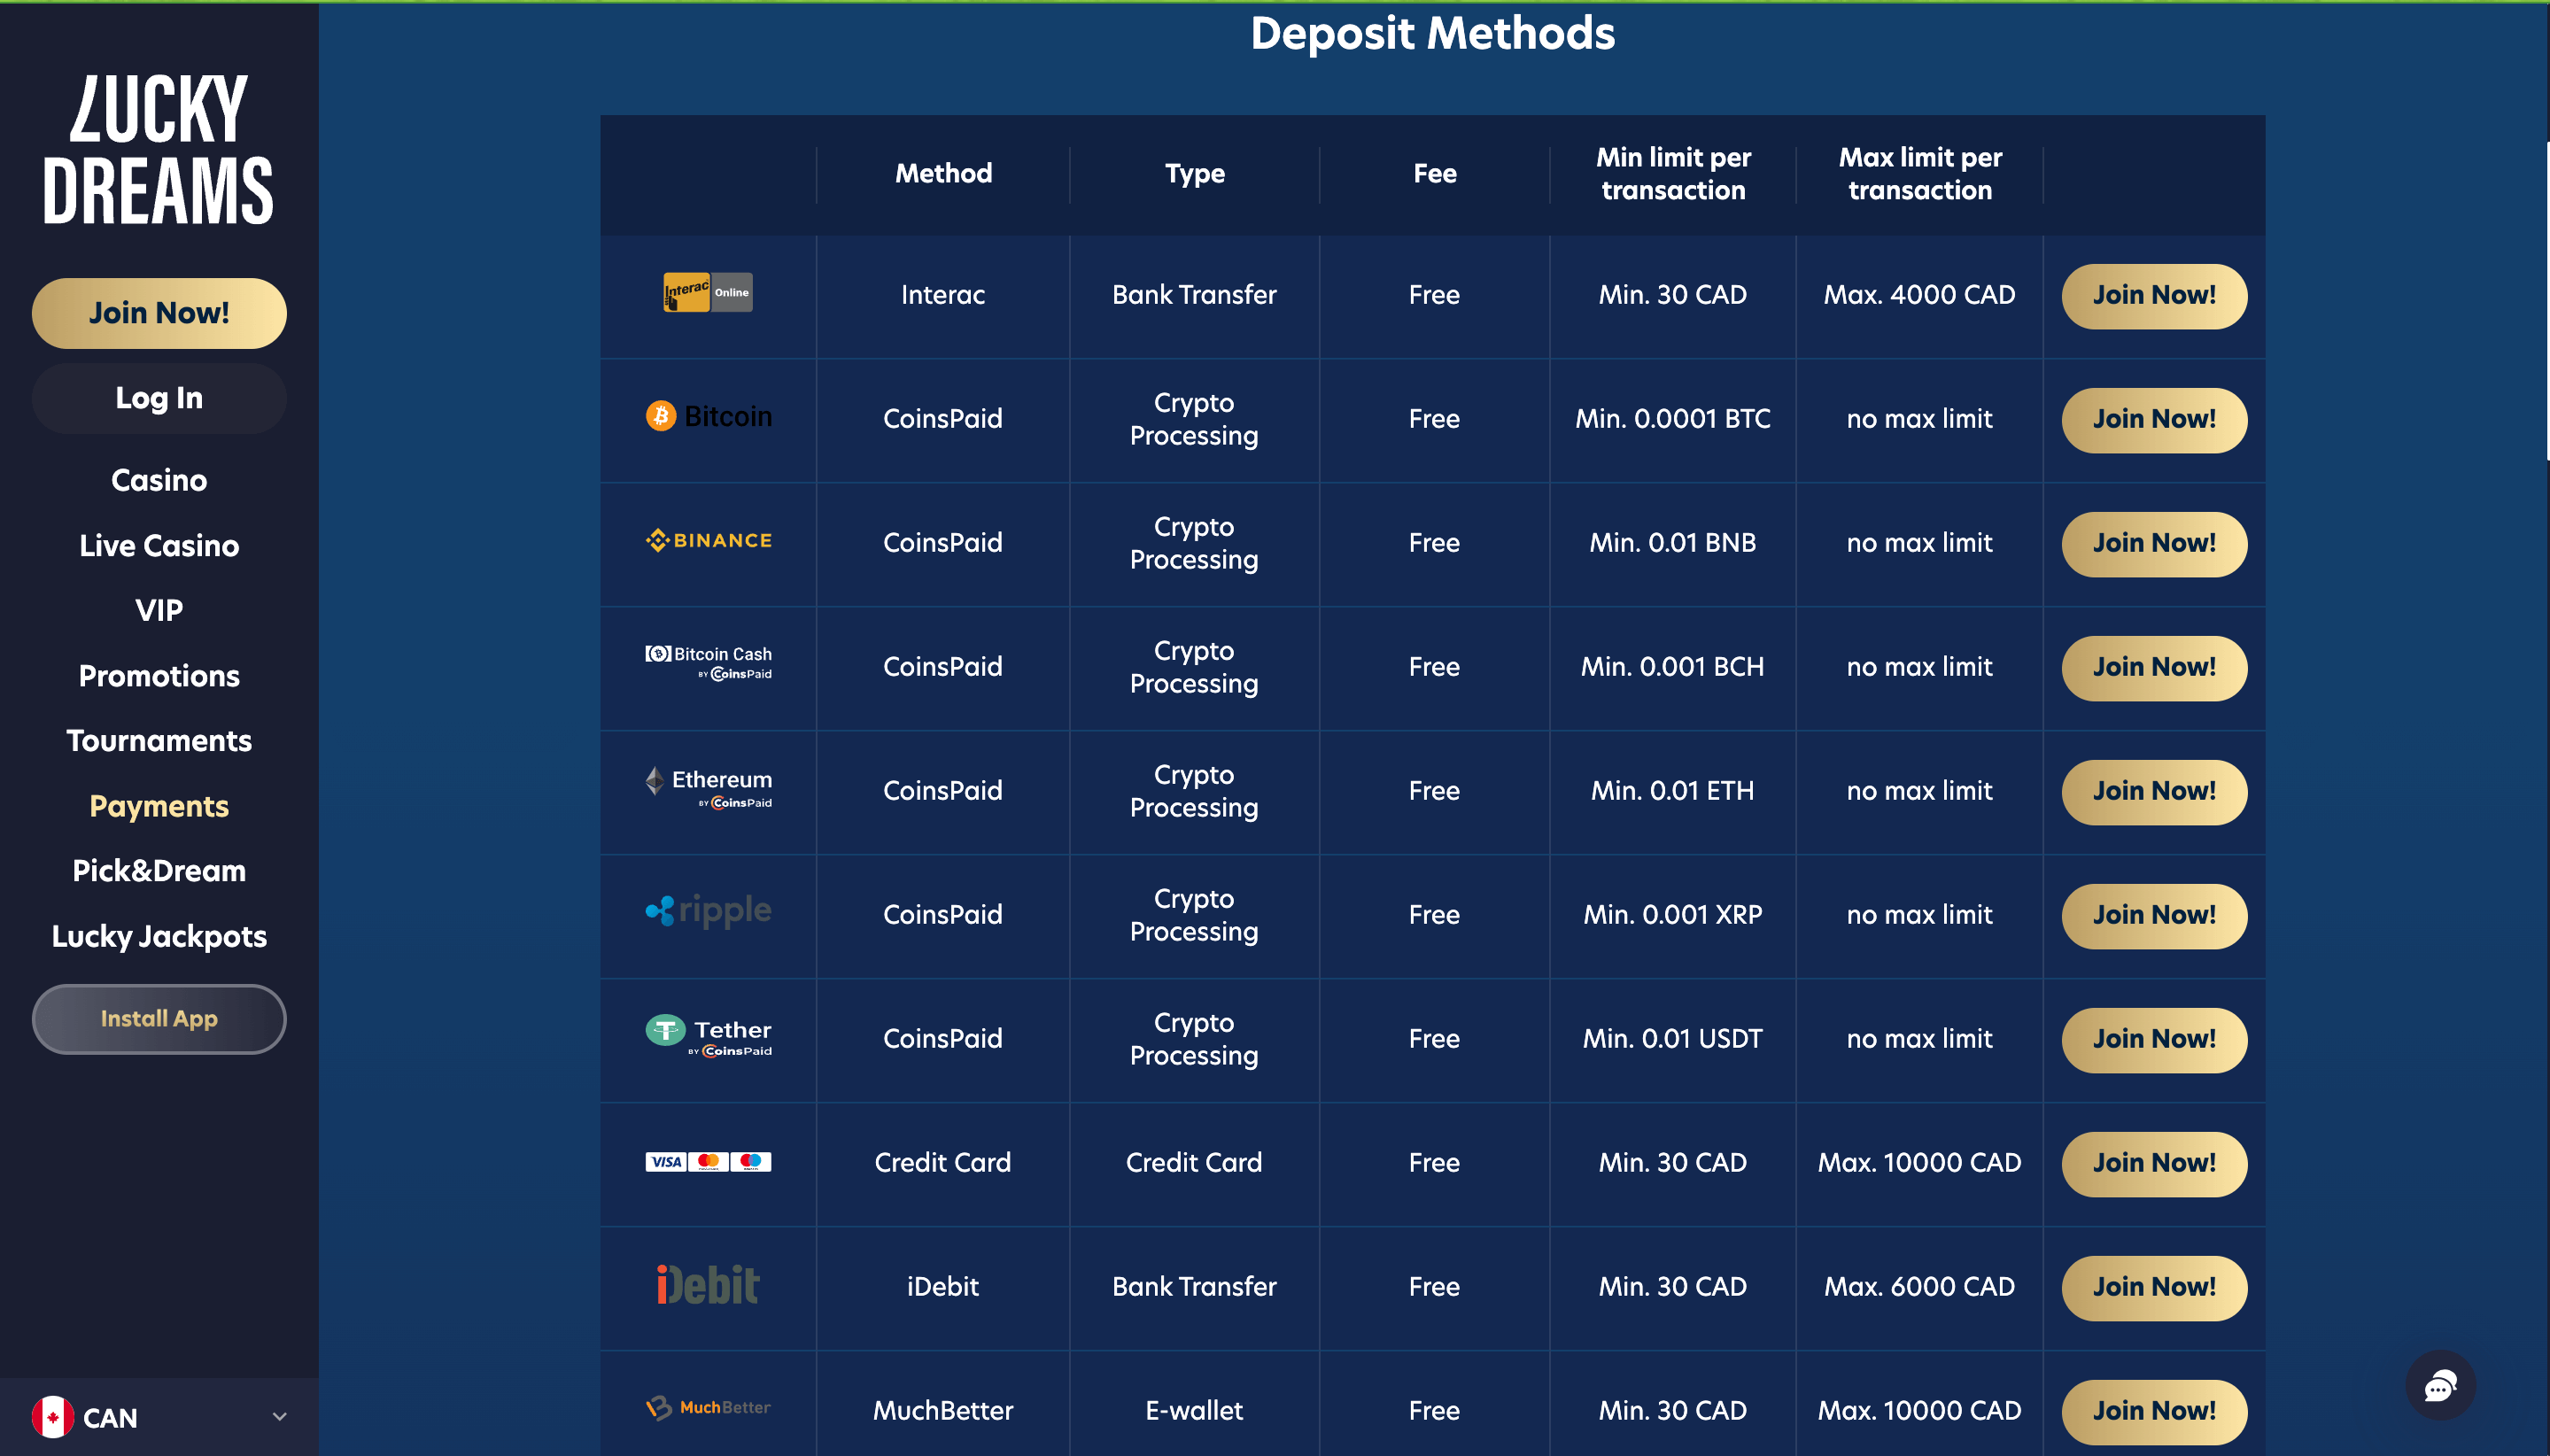Go to Live Casino section
This screenshot has height=1456, width=2550.
coord(159,545)
